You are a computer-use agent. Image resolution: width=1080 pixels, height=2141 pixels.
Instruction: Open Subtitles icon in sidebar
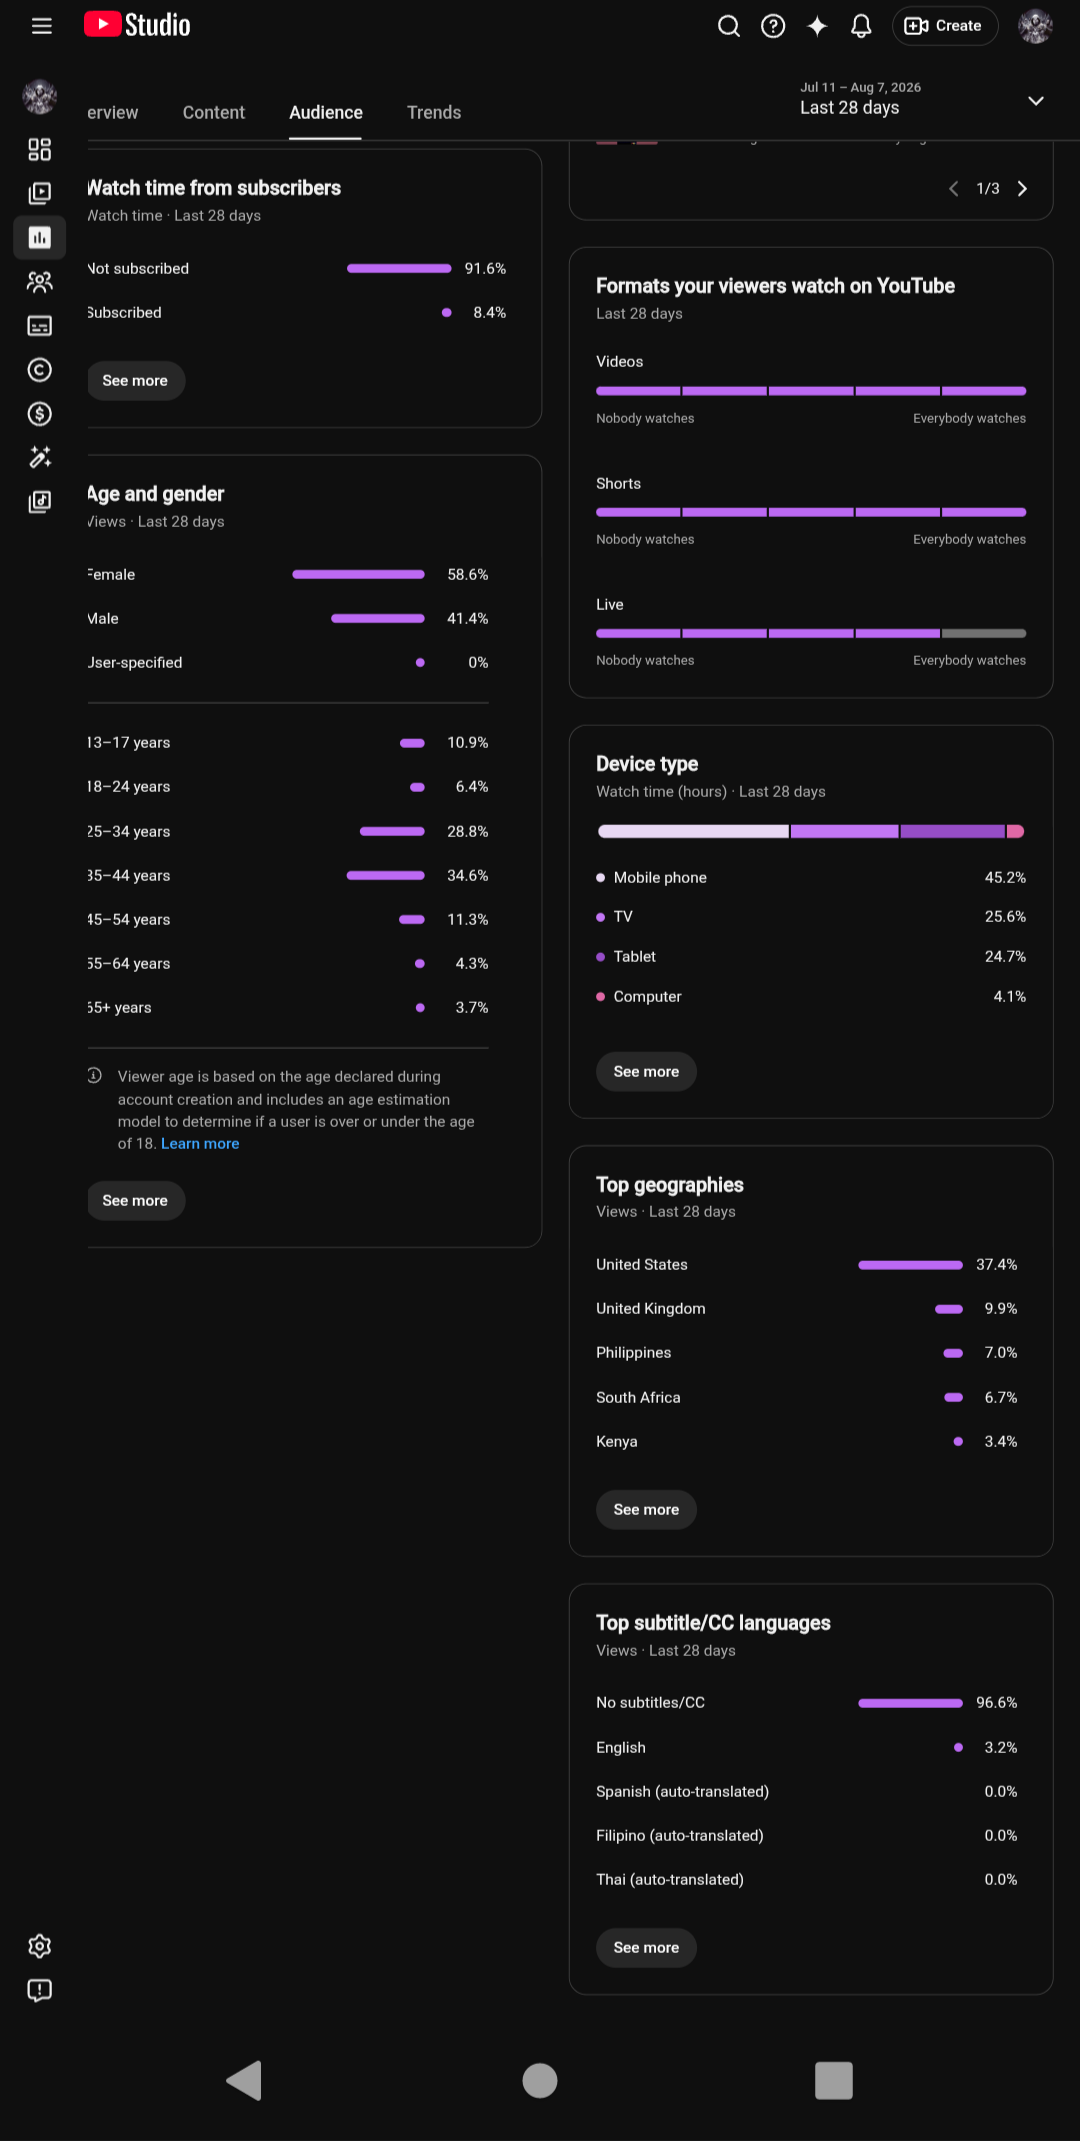click(39, 326)
